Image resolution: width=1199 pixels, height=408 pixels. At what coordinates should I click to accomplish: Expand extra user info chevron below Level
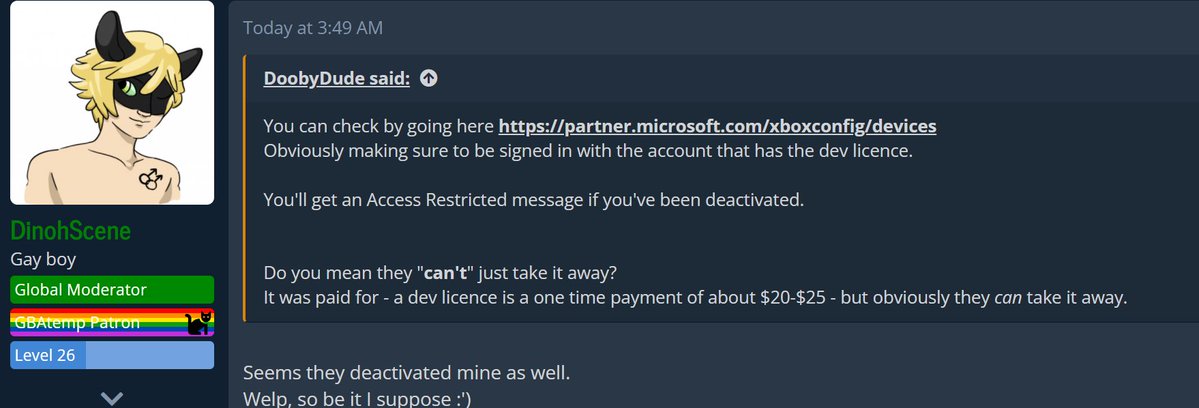tap(112, 397)
